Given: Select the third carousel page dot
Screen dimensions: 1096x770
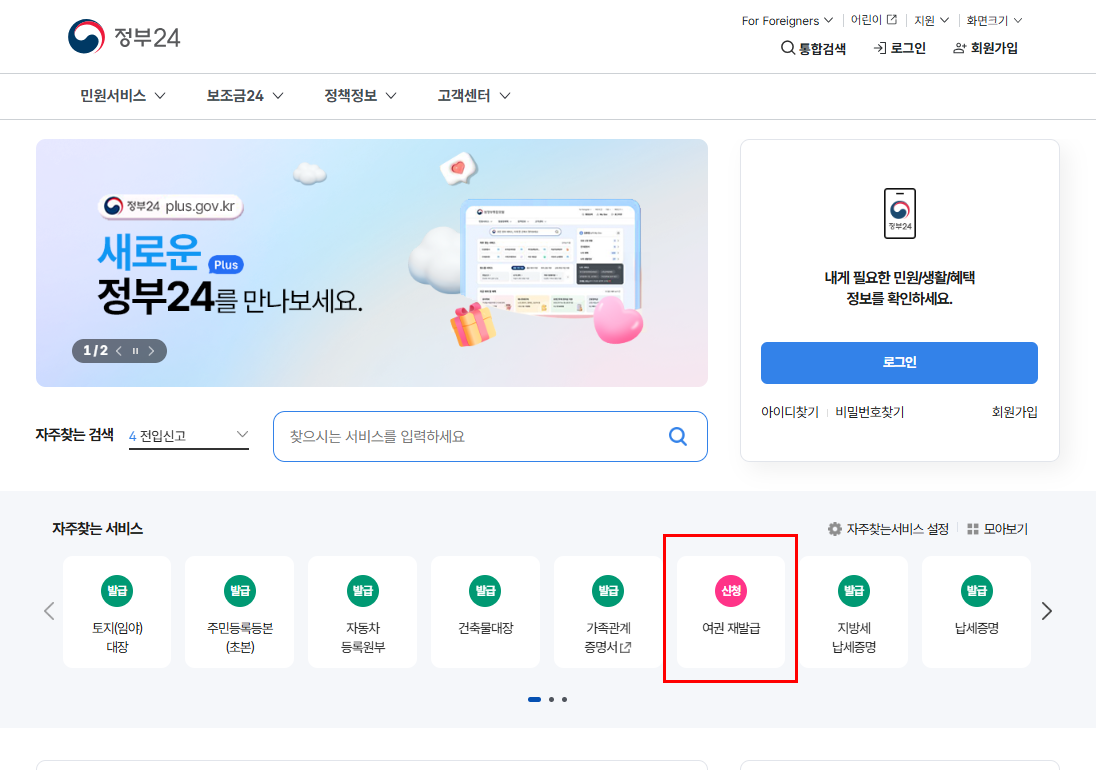Looking at the screenshot, I should (x=565, y=699).
